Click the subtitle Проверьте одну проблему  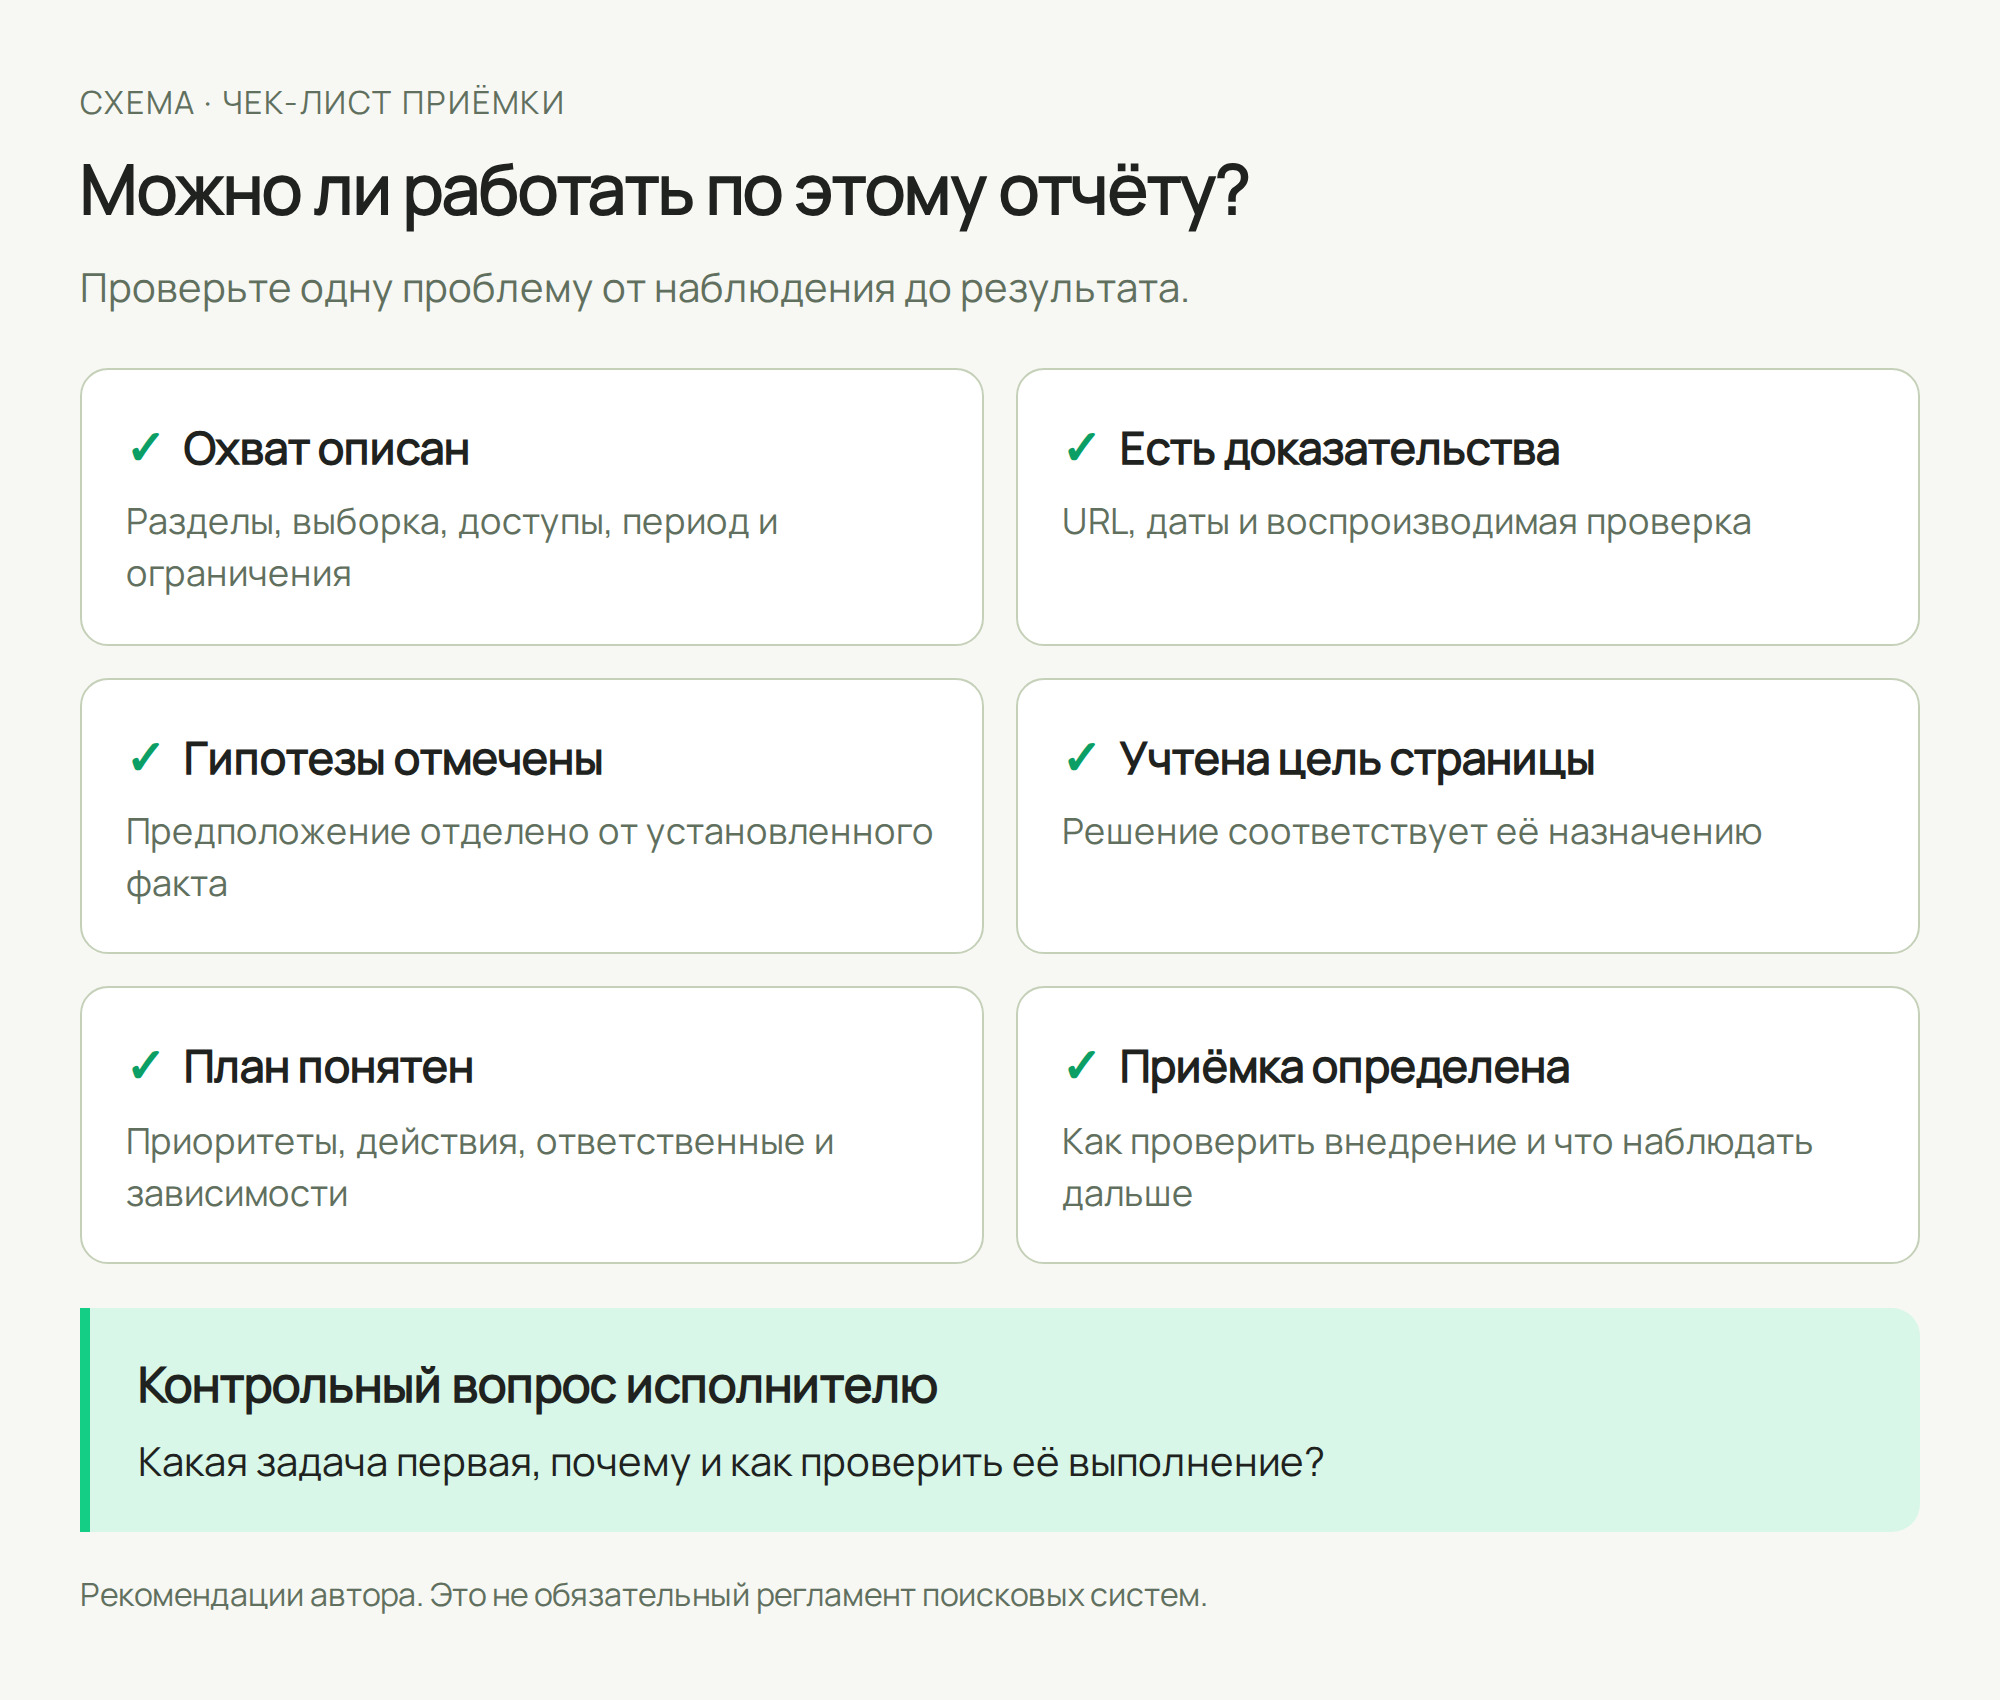click(x=336, y=289)
